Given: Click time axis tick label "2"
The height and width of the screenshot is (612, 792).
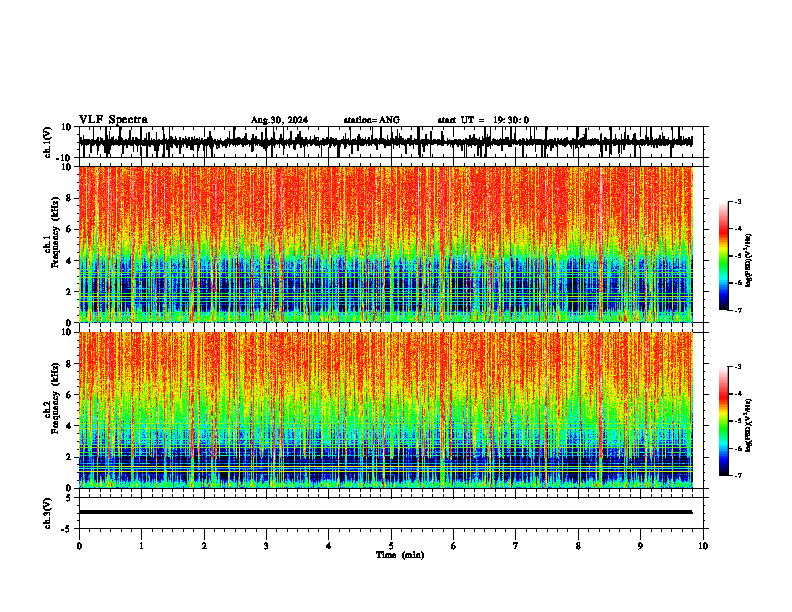Looking at the screenshot, I should pos(204,546).
